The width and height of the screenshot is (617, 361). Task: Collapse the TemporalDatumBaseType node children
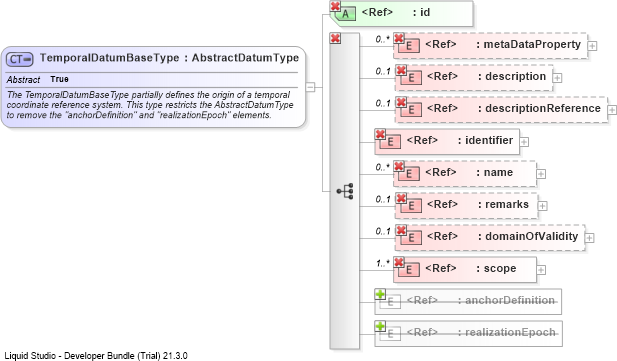(x=310, y=87)
